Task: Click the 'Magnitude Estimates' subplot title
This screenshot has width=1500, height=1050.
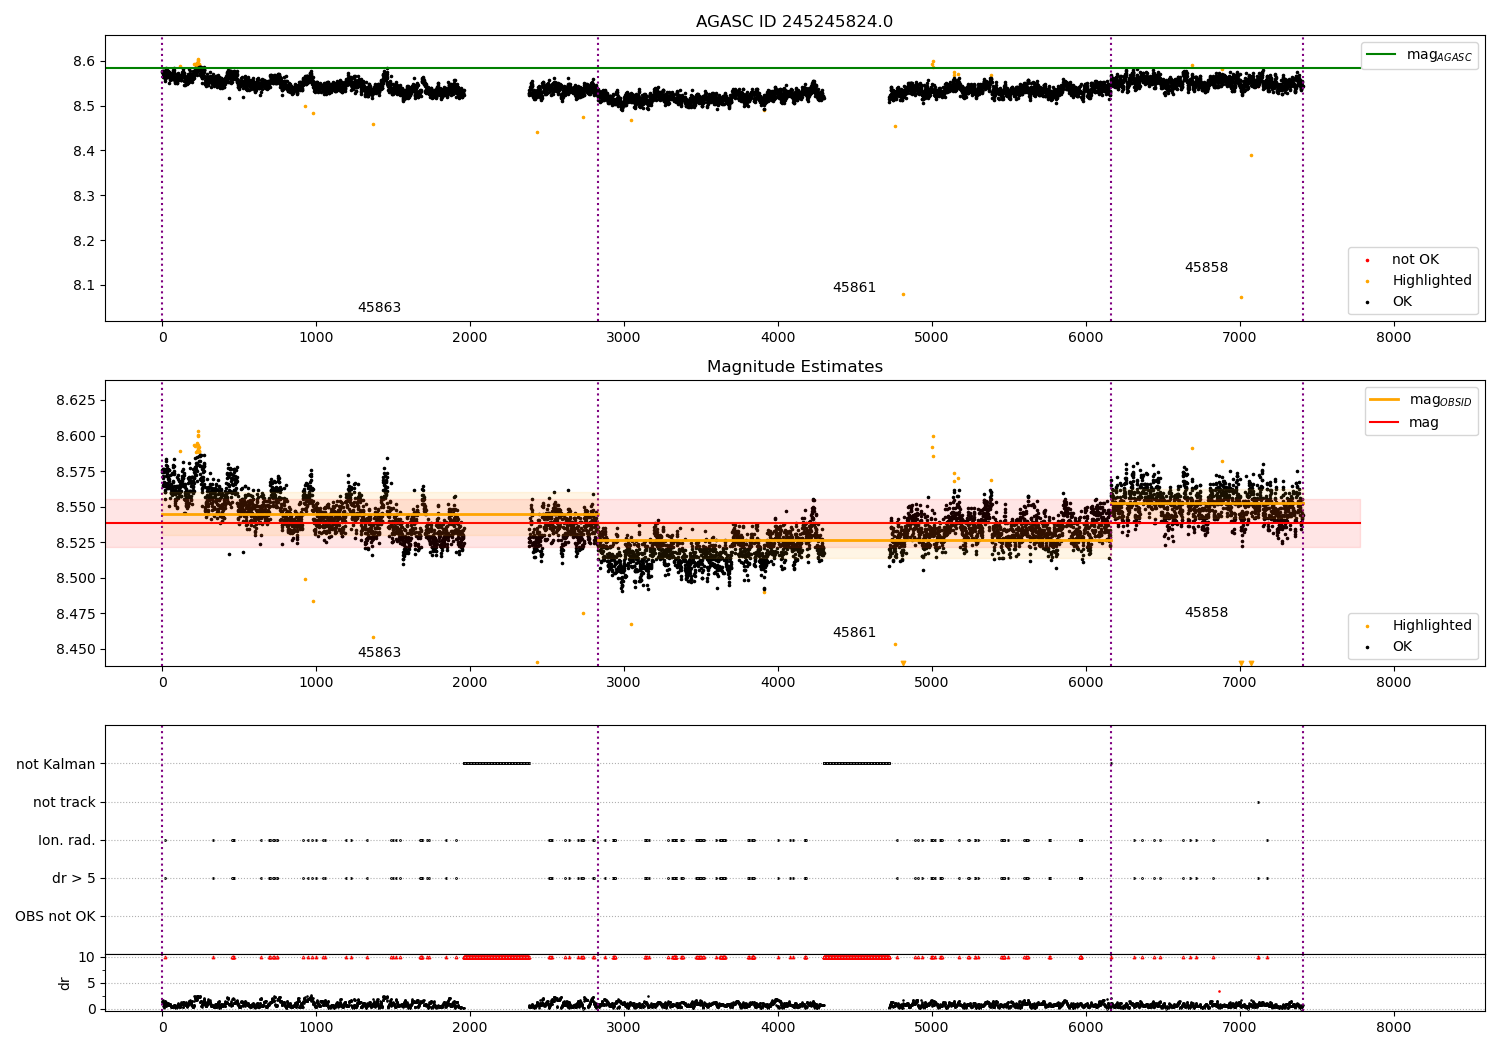Action: pyautogui.click(x=794, y=367)
